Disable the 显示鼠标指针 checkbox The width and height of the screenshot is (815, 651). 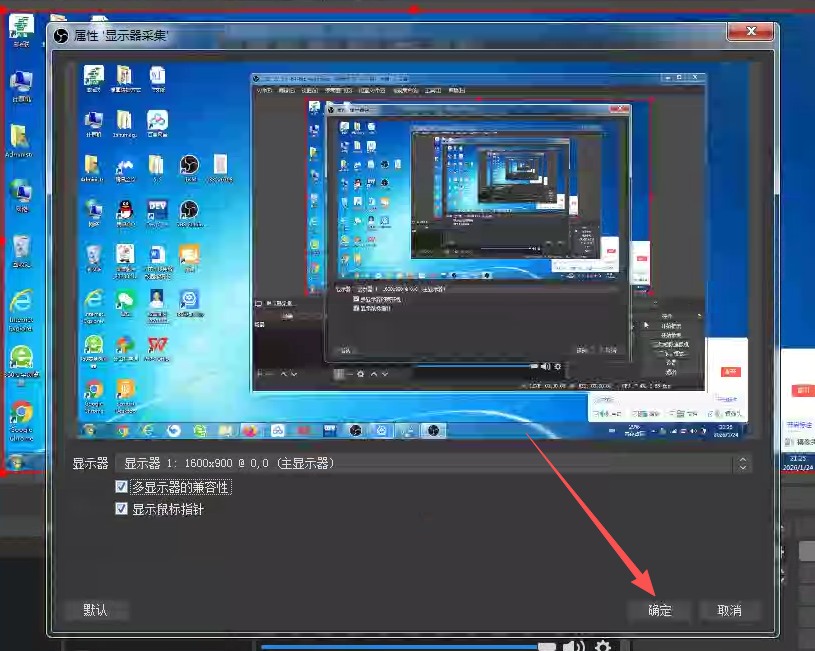tap(122, 509)
